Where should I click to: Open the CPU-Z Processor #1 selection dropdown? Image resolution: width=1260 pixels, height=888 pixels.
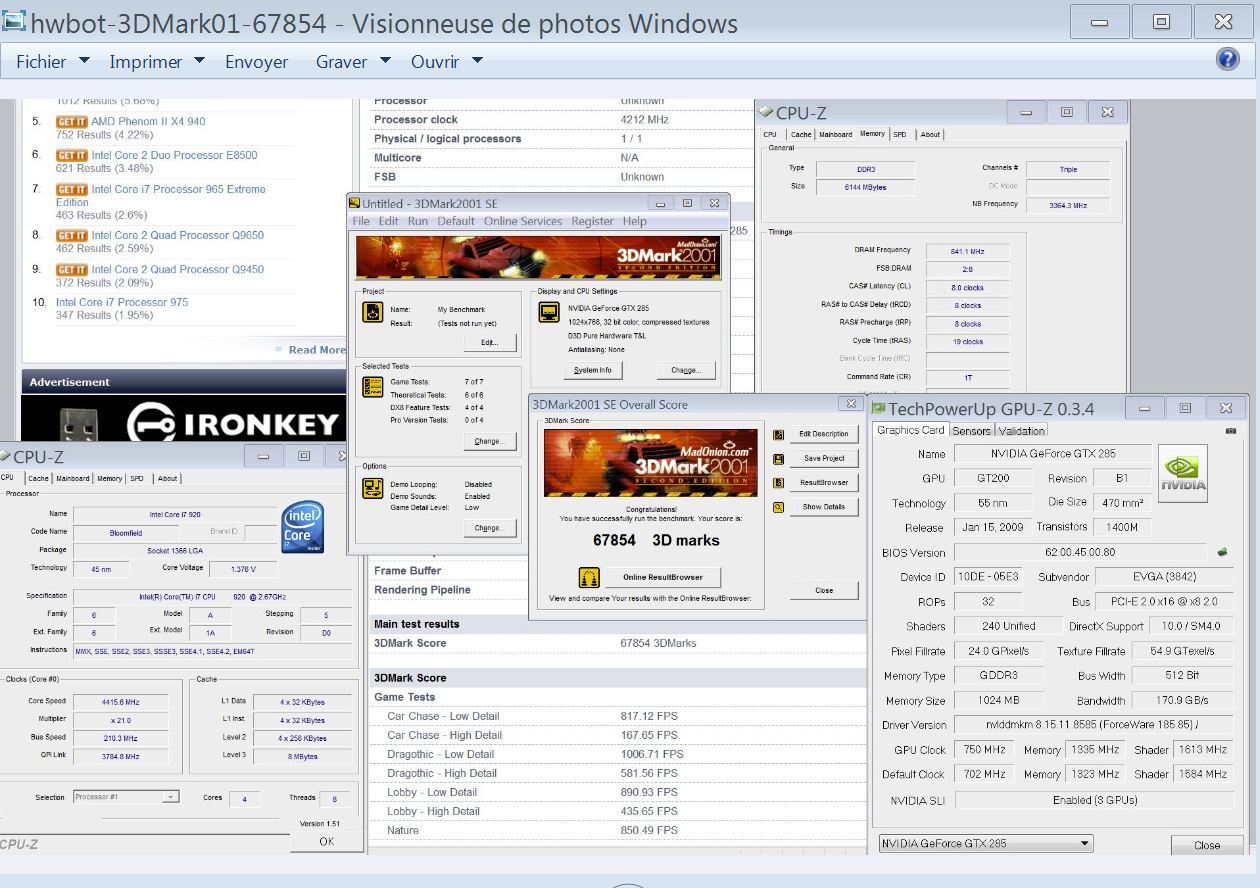pyautogui.click(x=126, y=797)
